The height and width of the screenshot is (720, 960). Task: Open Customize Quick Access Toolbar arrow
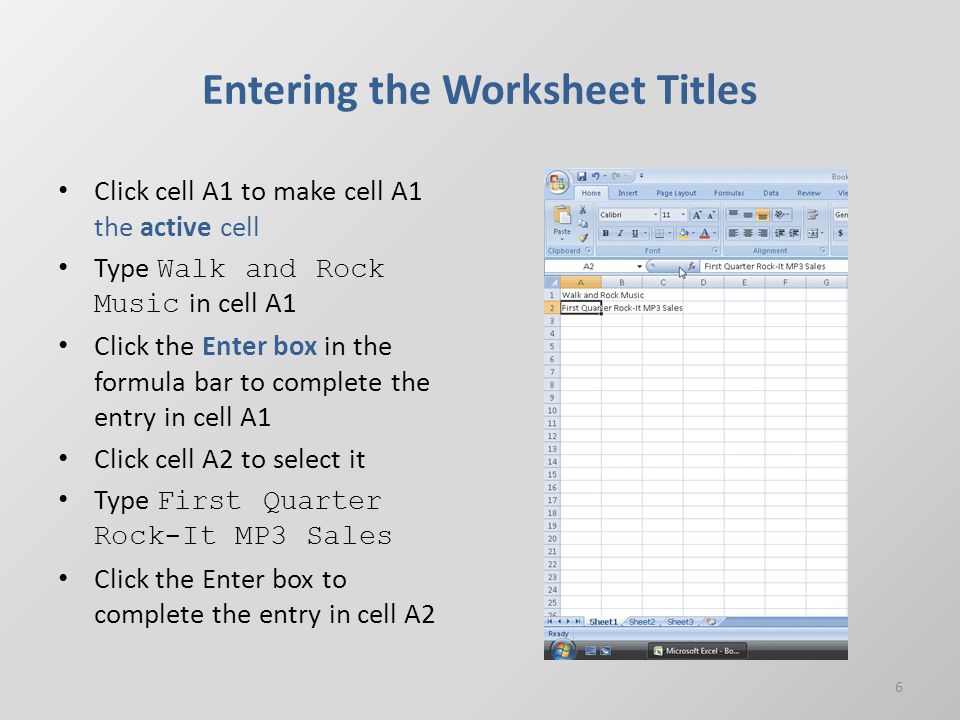point(642,176)
